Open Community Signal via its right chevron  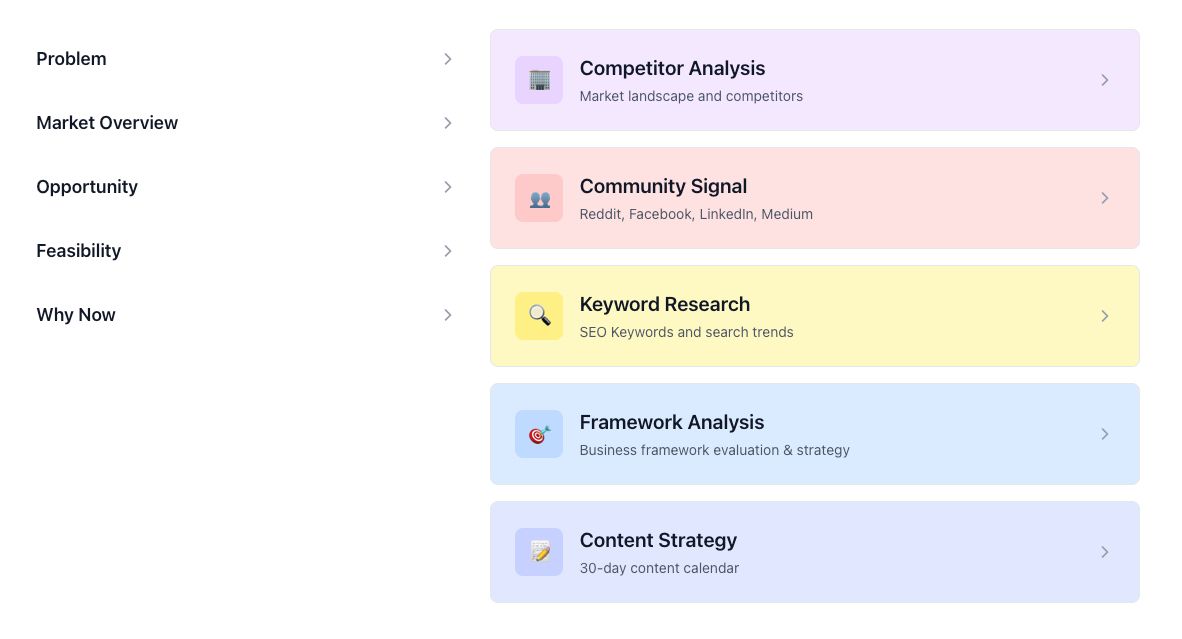click(1104, 198)
